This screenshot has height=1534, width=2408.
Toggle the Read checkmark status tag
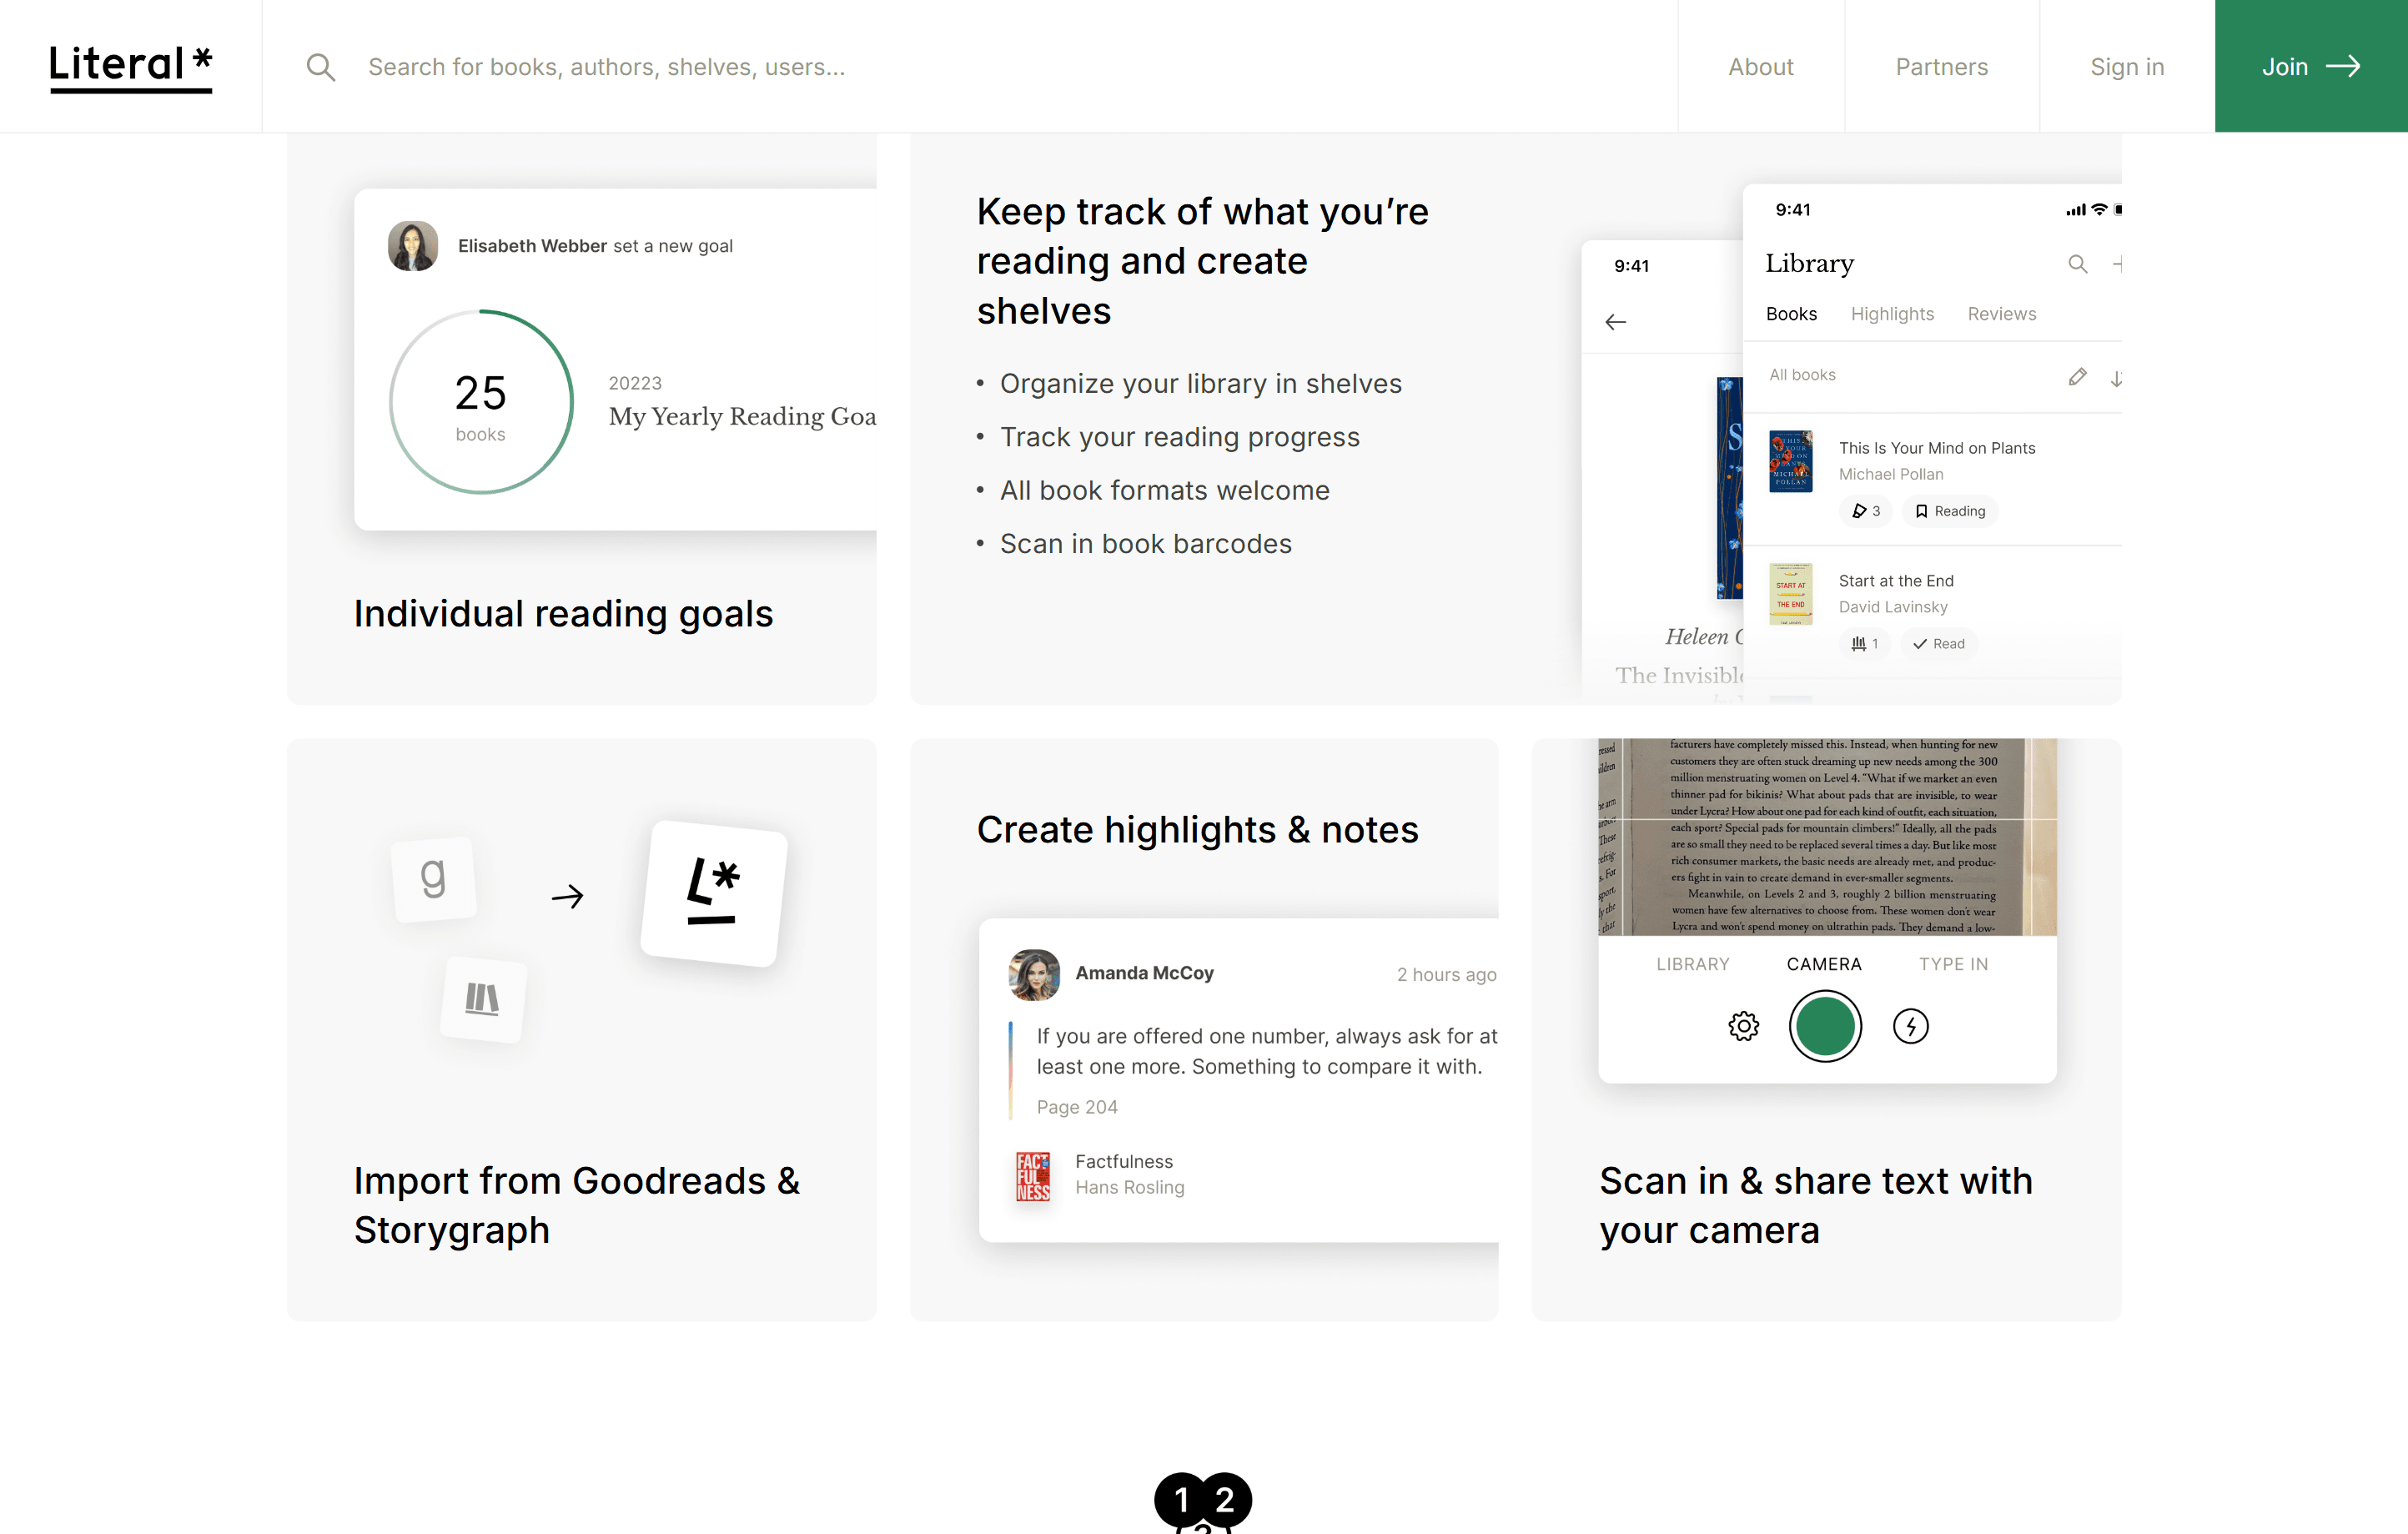[1938, 644]
